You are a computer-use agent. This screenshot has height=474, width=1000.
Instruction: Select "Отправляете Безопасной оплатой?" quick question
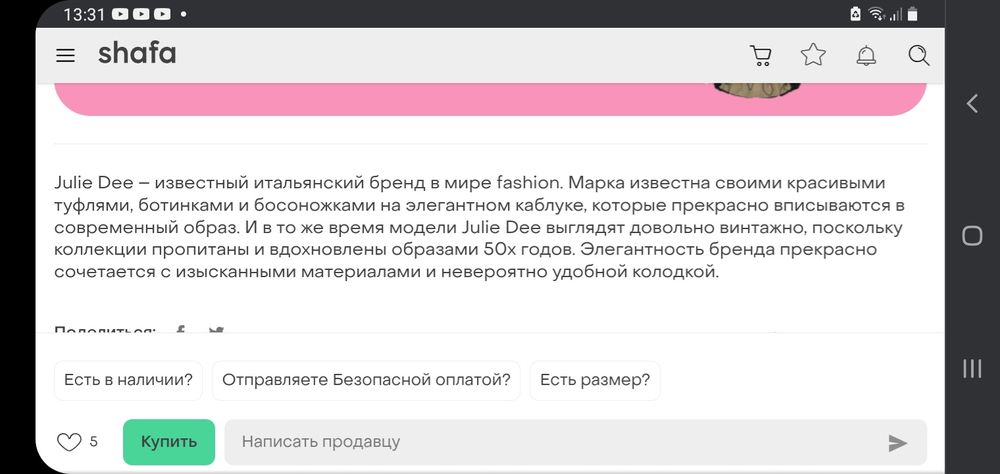(x=366, y=380)
